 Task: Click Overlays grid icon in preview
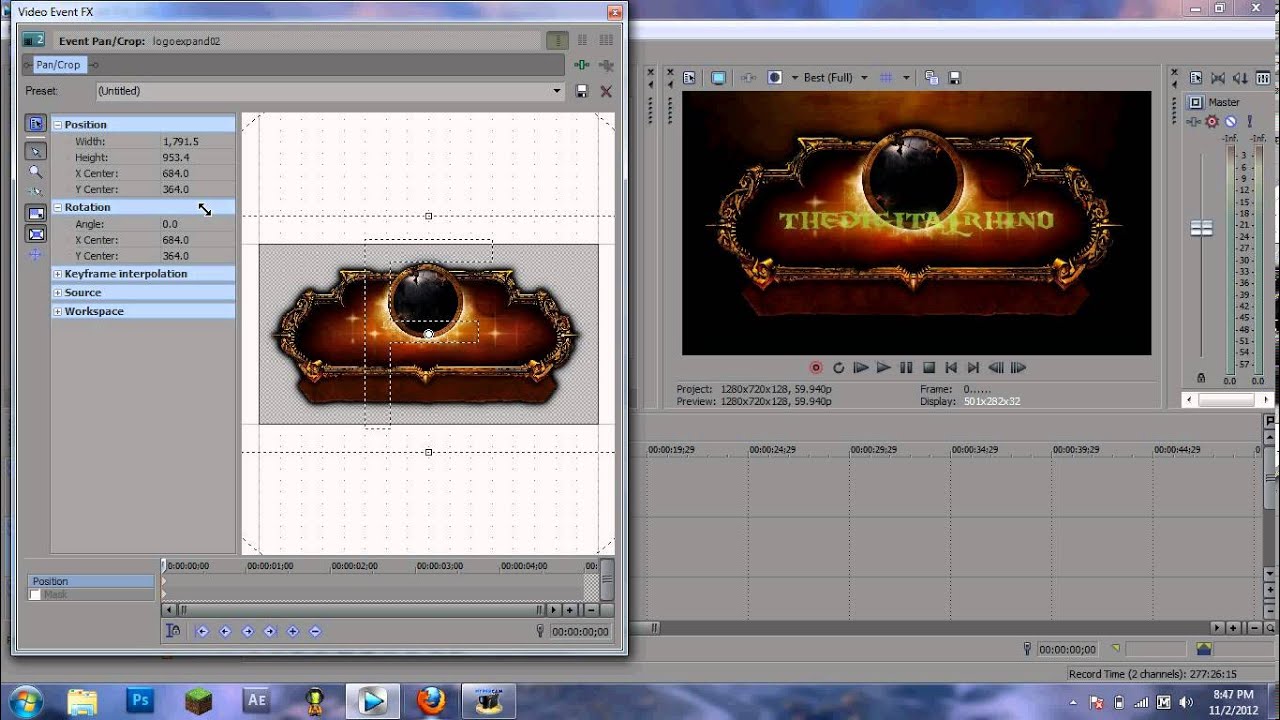pyautogui.click(x=887, y=77)
